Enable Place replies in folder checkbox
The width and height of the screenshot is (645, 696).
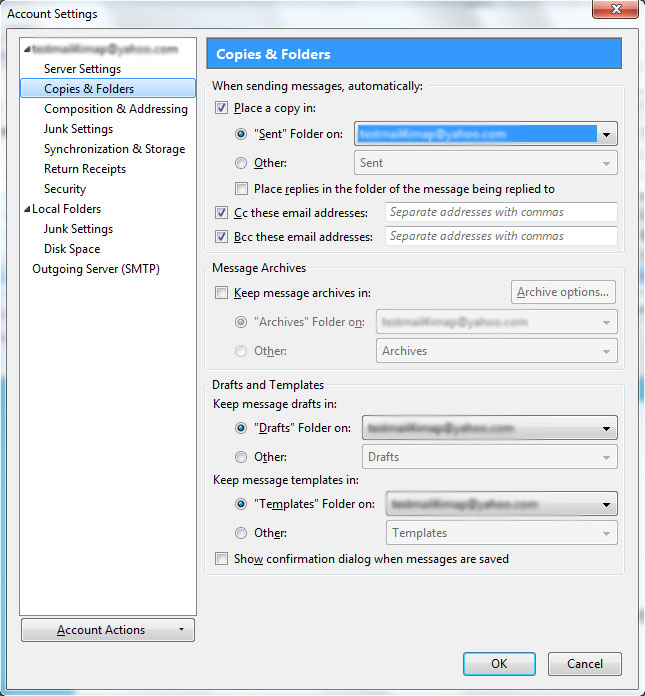(241, 189)
